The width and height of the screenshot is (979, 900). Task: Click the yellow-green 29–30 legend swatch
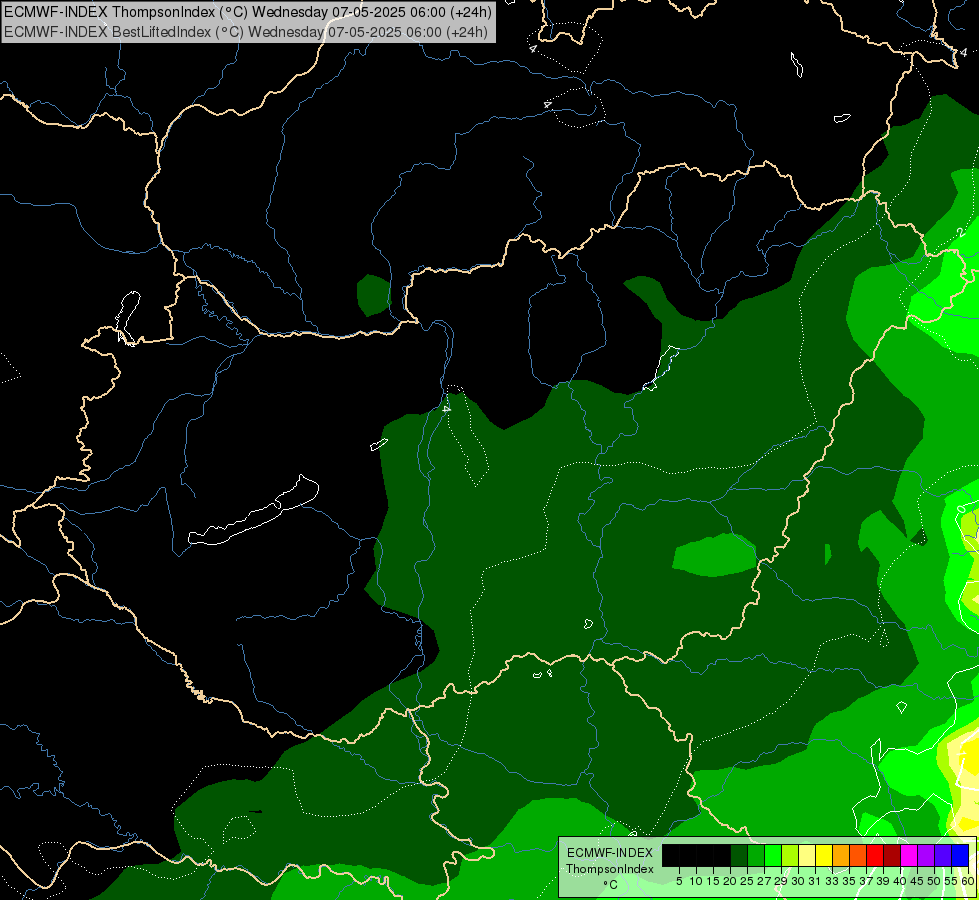click(790, 855)
